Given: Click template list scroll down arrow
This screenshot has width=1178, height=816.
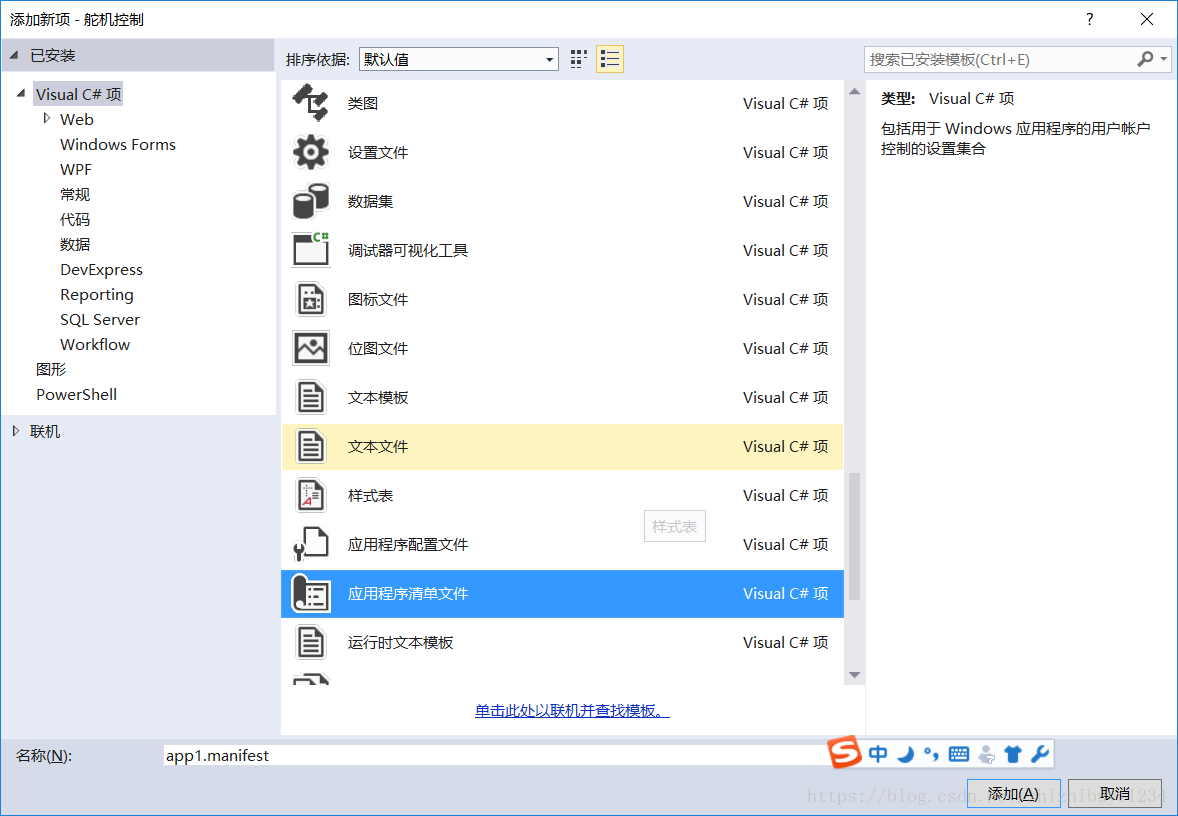Looking at the screenshot, I should tap(854, 675).
